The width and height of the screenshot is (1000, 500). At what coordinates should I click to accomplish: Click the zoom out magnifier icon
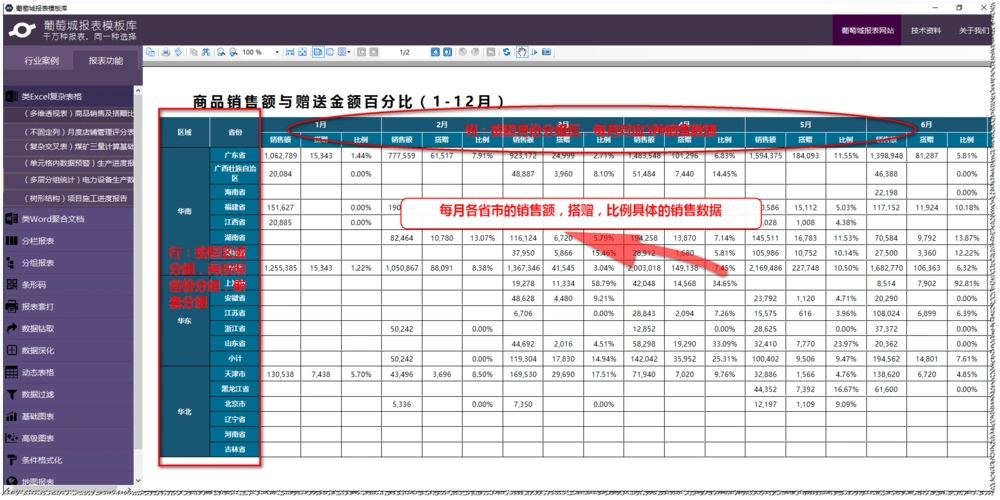click(221, 52)
